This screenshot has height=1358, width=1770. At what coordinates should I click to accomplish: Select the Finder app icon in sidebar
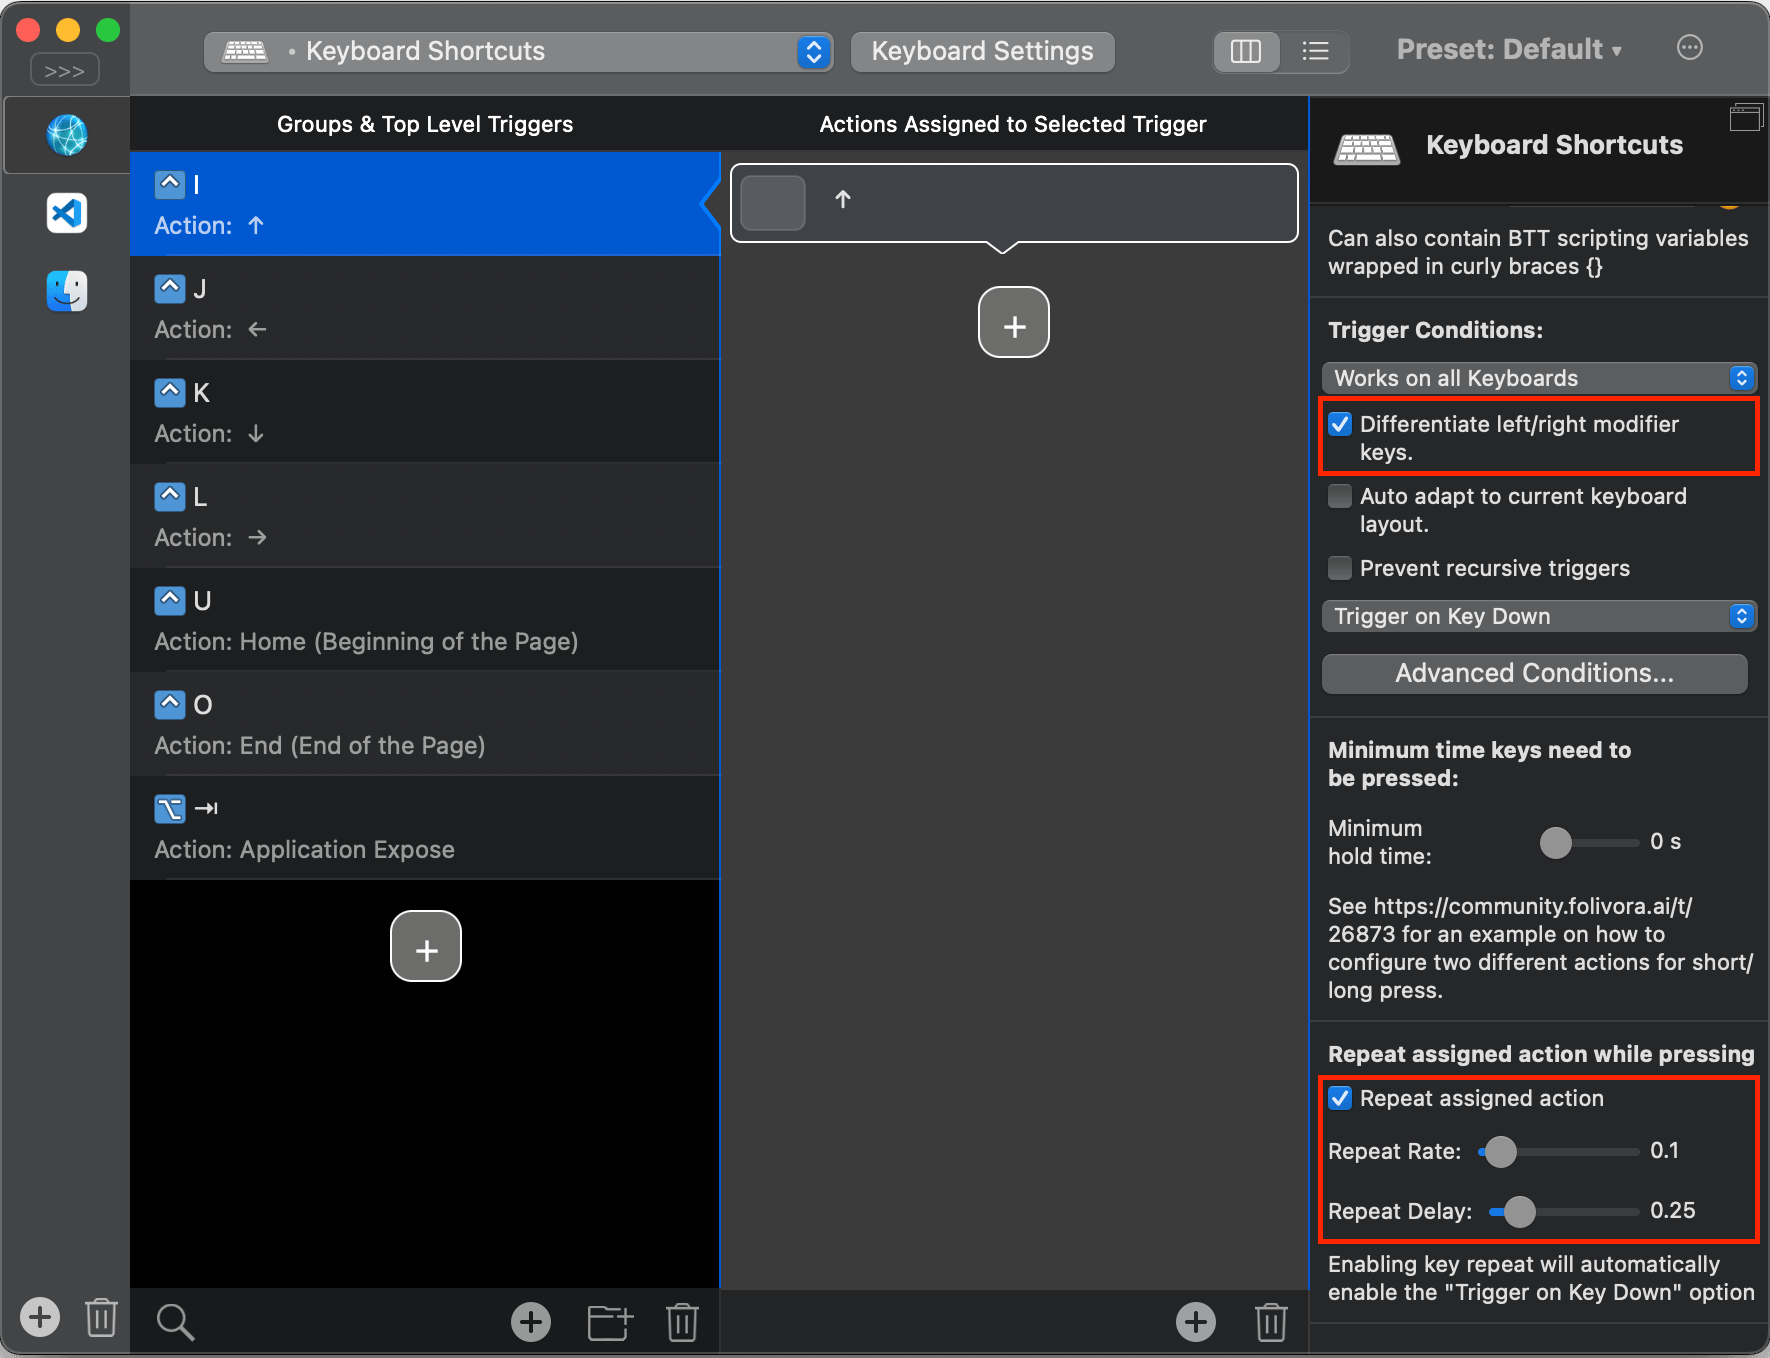67,291
